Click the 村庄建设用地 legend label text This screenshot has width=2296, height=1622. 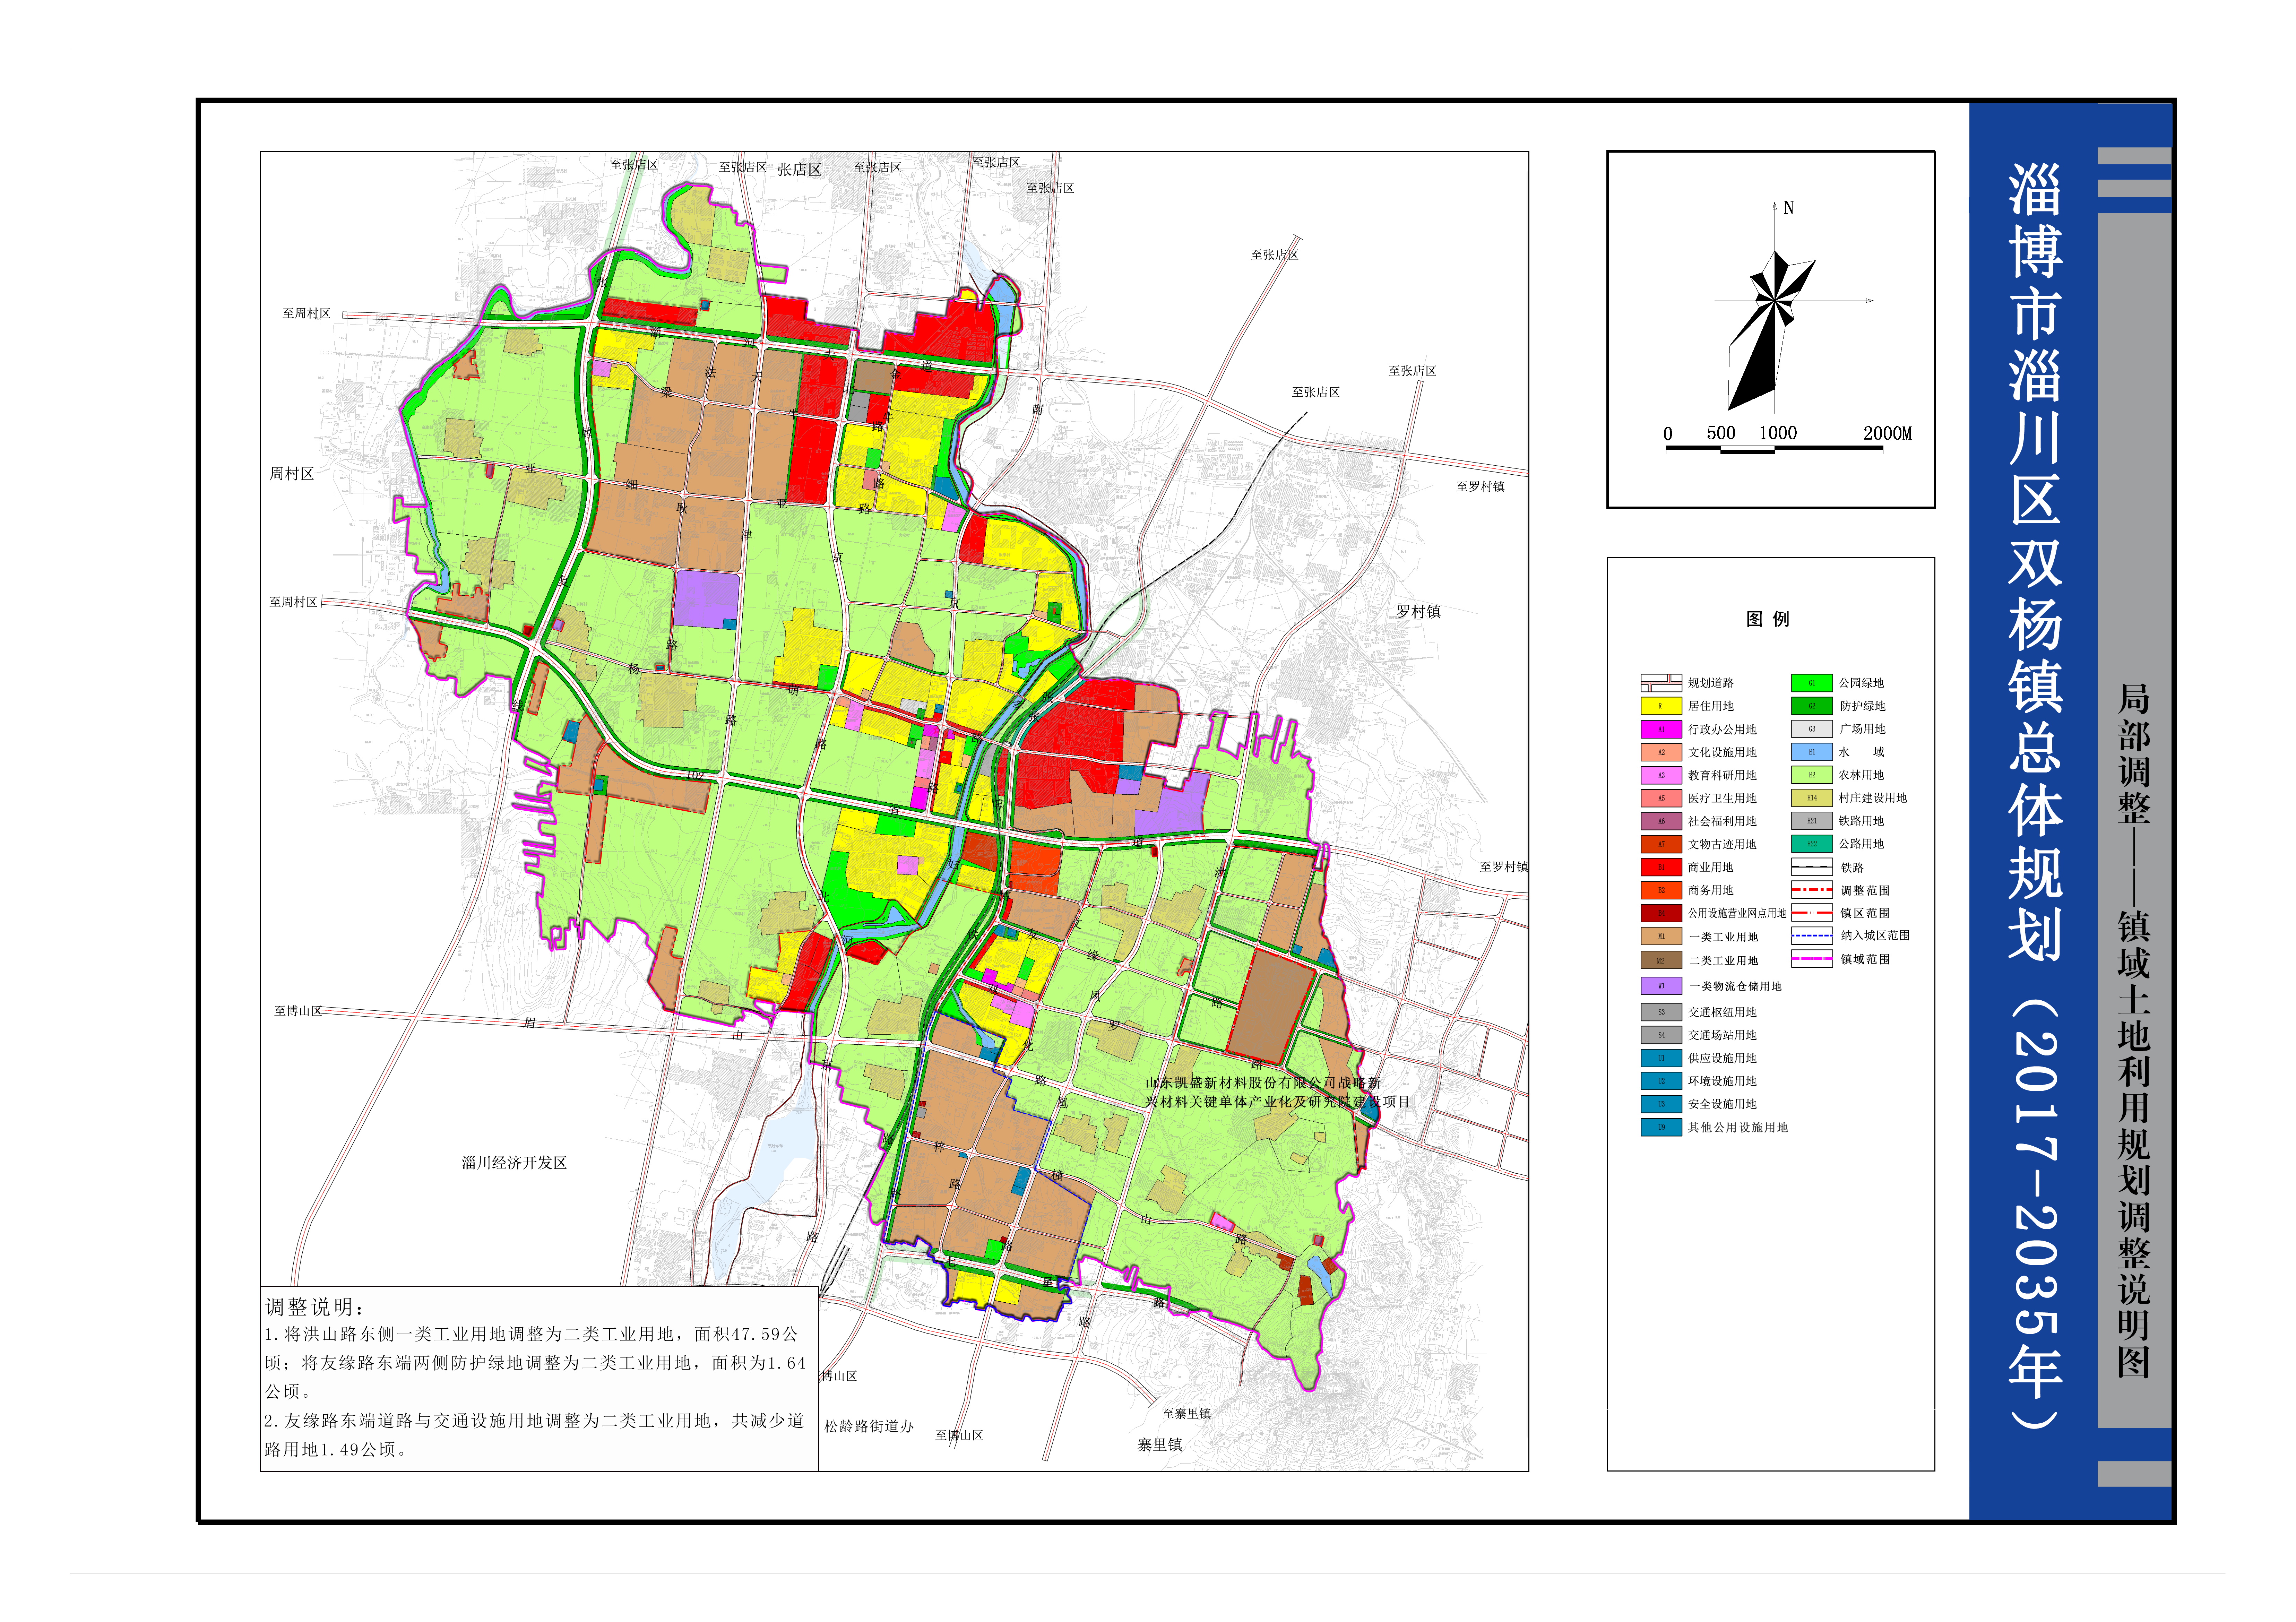1873,798
